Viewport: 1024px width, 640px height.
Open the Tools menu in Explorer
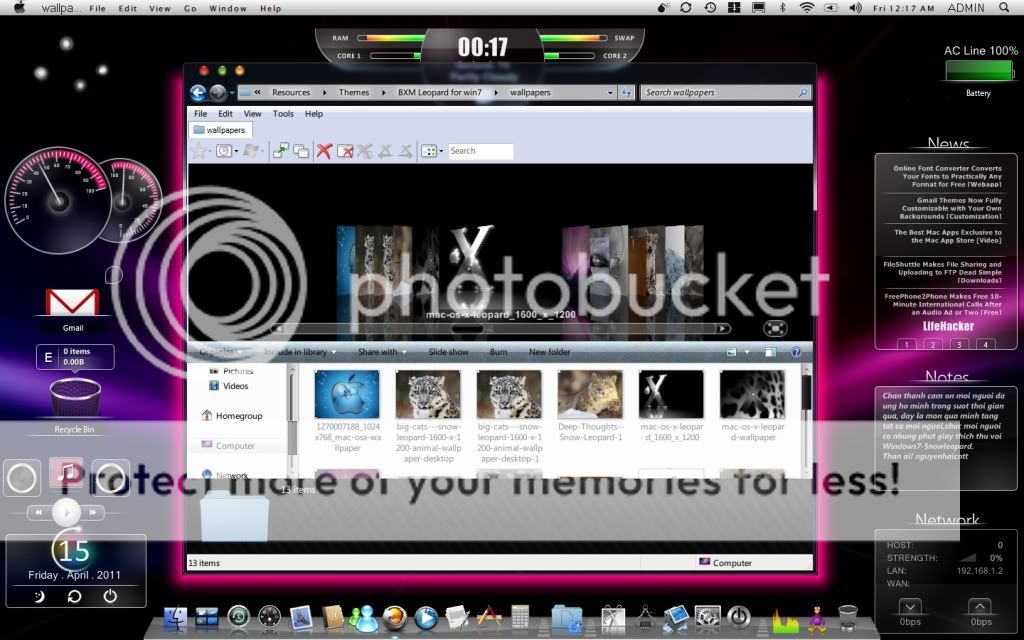pos(283,114)
